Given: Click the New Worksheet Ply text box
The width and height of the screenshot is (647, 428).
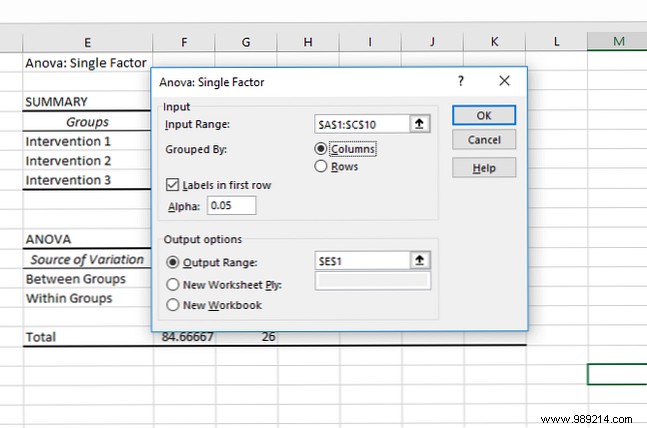Looking at the screenshot, I should pyautogui.click(x=373, y=281).
